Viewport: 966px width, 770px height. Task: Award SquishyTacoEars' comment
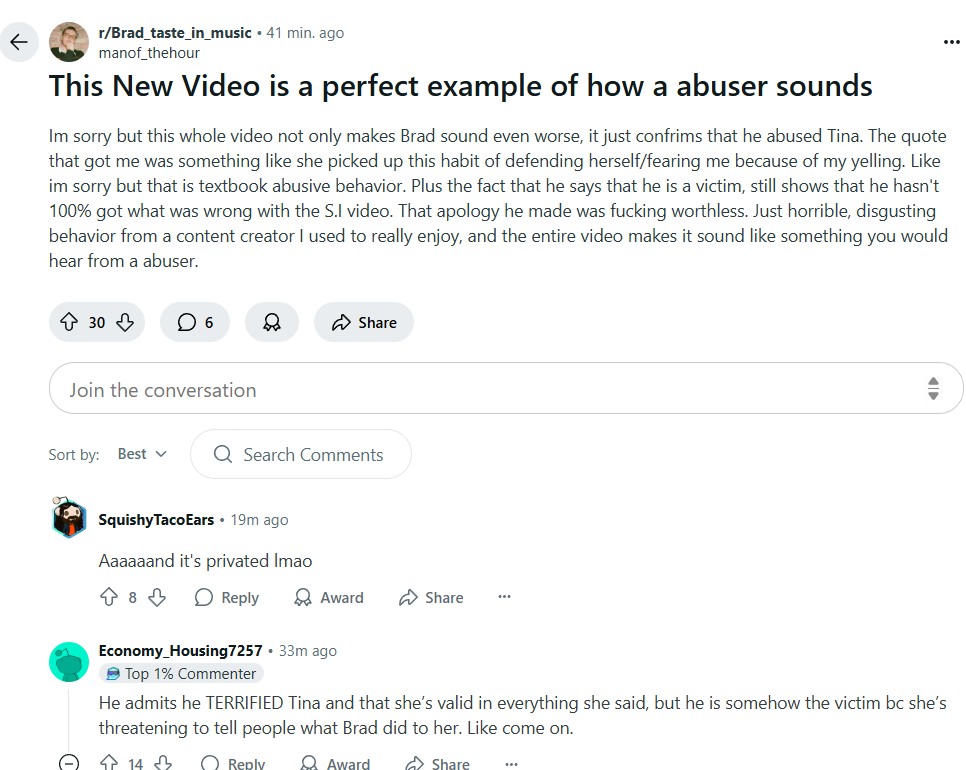click(329, 597)
